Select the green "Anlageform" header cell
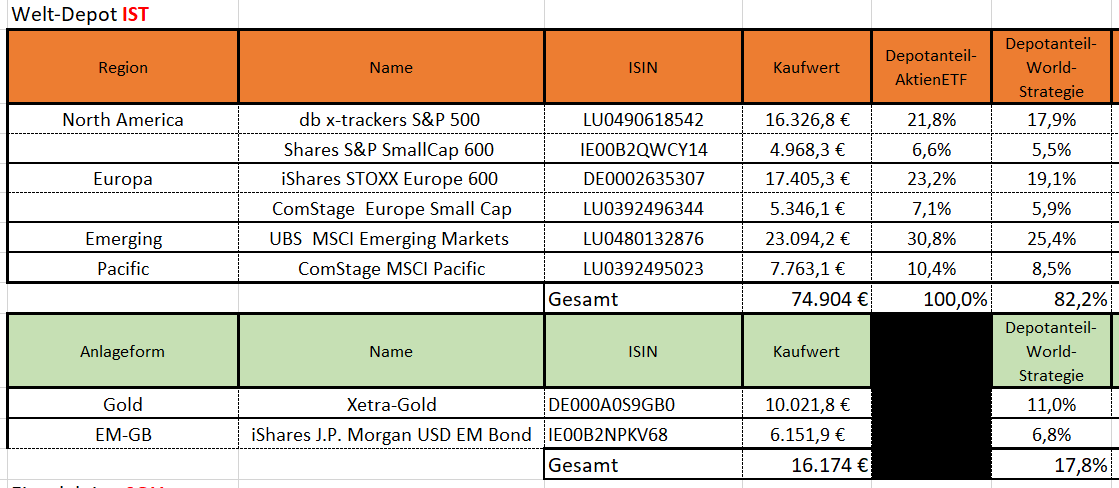 point(123,352)
